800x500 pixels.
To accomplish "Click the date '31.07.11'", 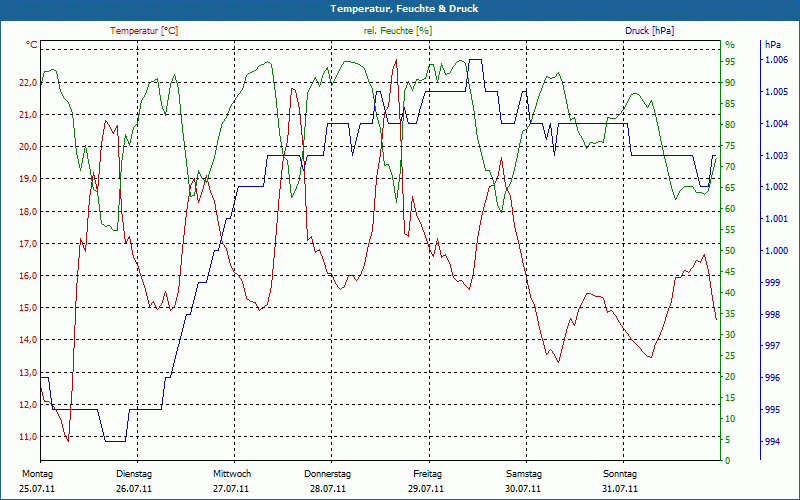I will pos(619,489).
